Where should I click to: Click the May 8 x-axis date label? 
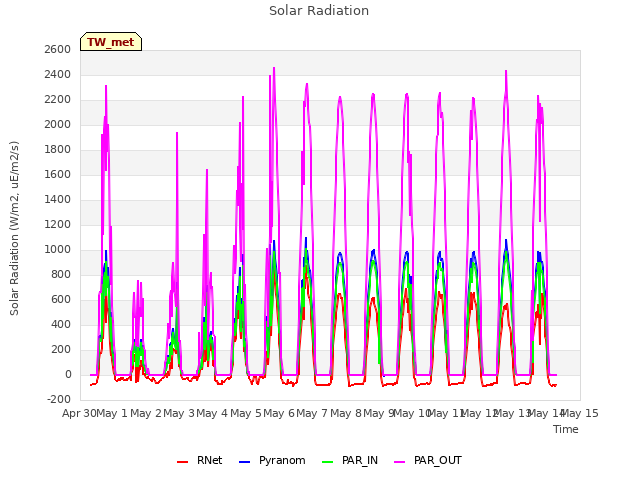346,413
